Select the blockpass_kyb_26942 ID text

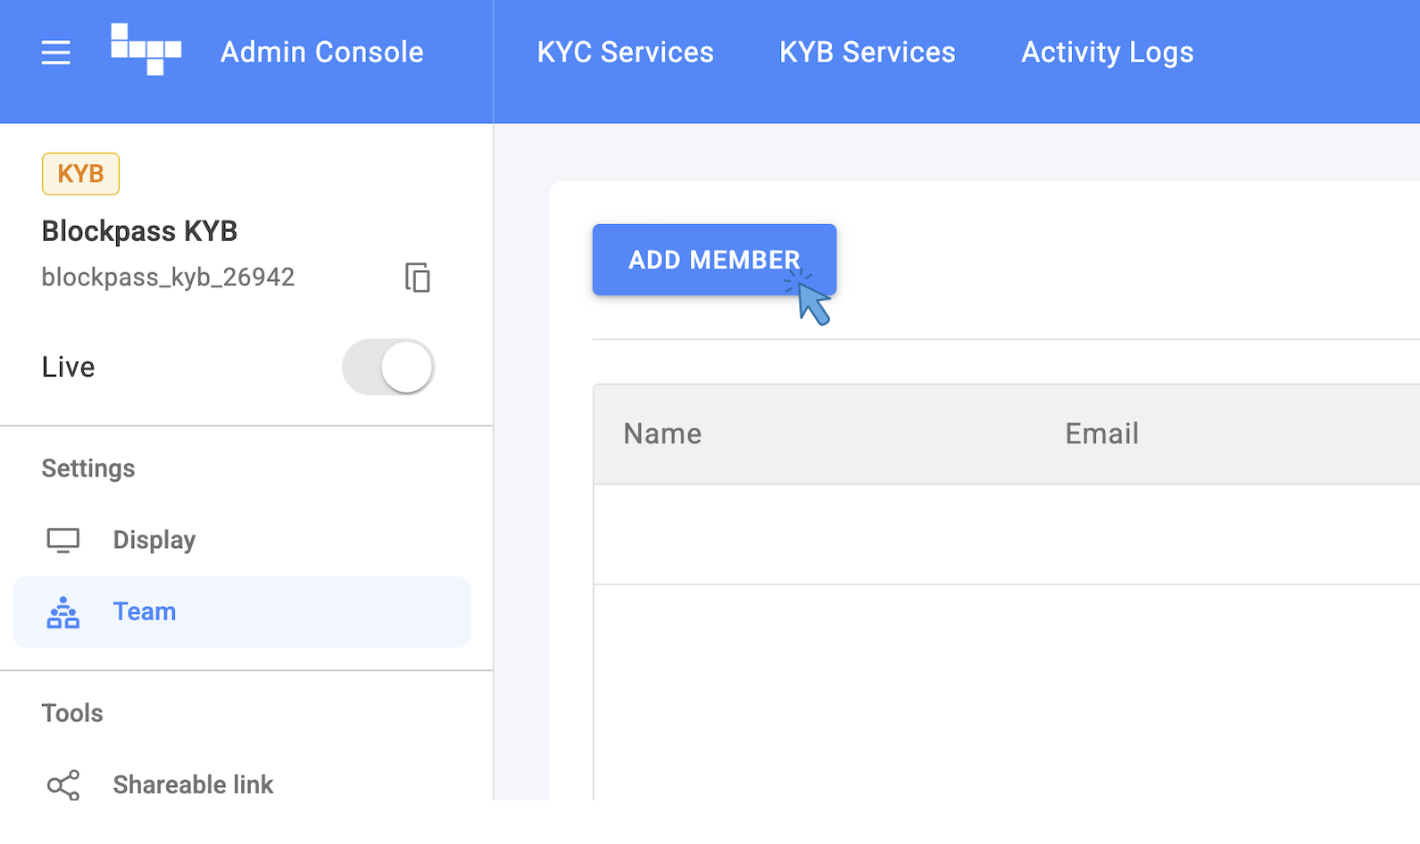click(168, 277)
